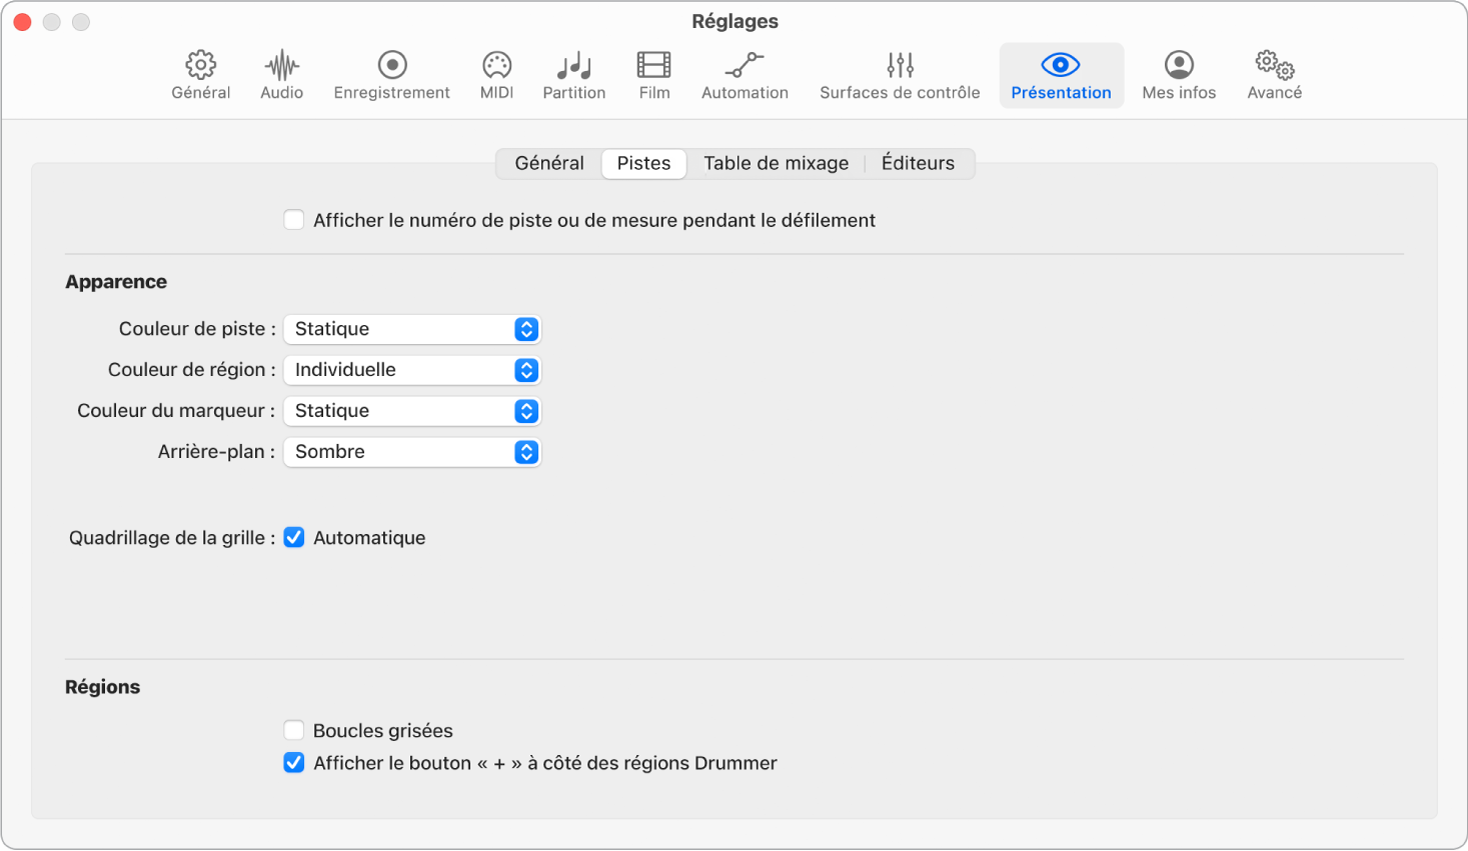
Task: Open the Surfaces de contrôle pane
Action: pos(900,75)
